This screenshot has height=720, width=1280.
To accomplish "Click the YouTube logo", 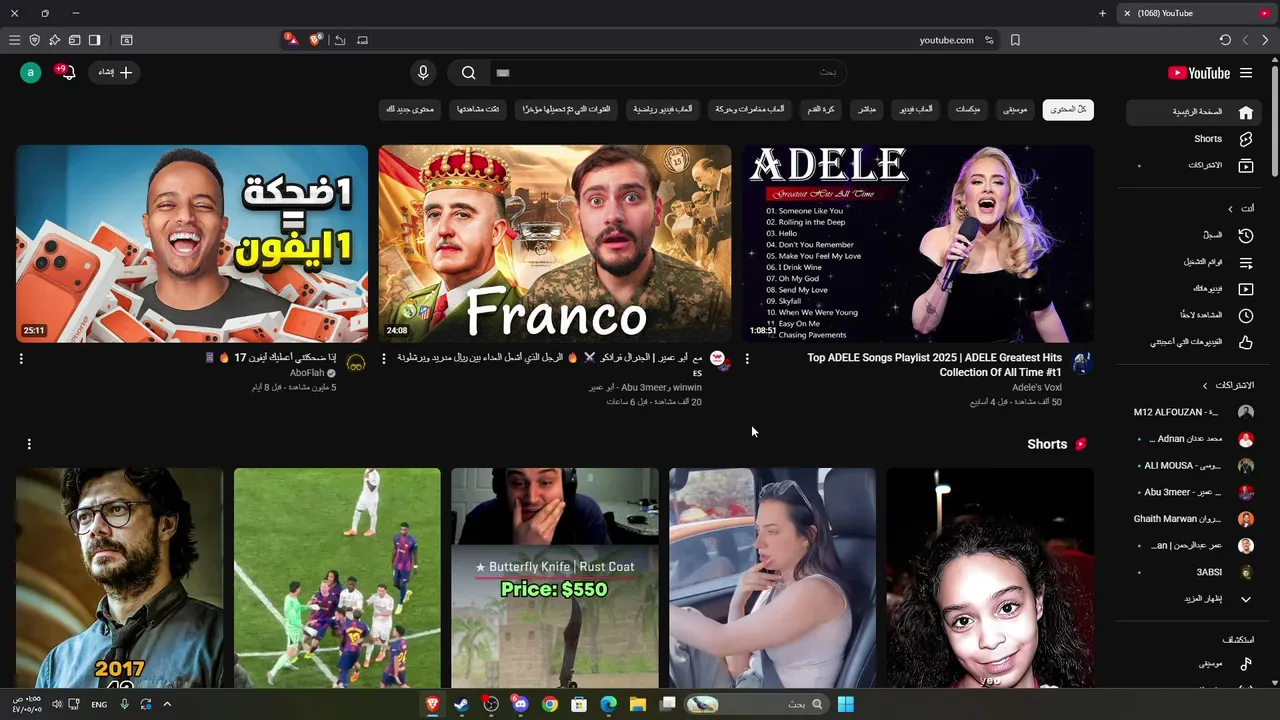I will [1199, 73].
